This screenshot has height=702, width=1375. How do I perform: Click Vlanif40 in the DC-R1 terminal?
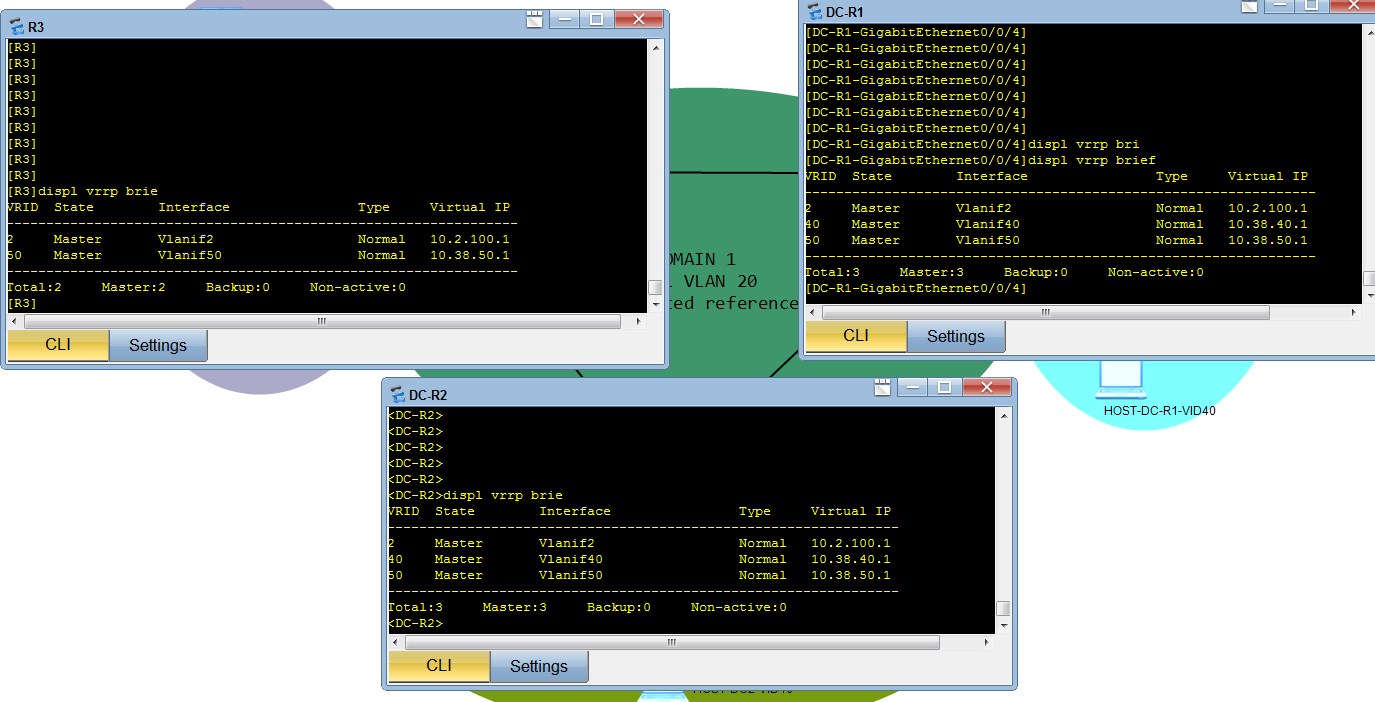[988, 224]
